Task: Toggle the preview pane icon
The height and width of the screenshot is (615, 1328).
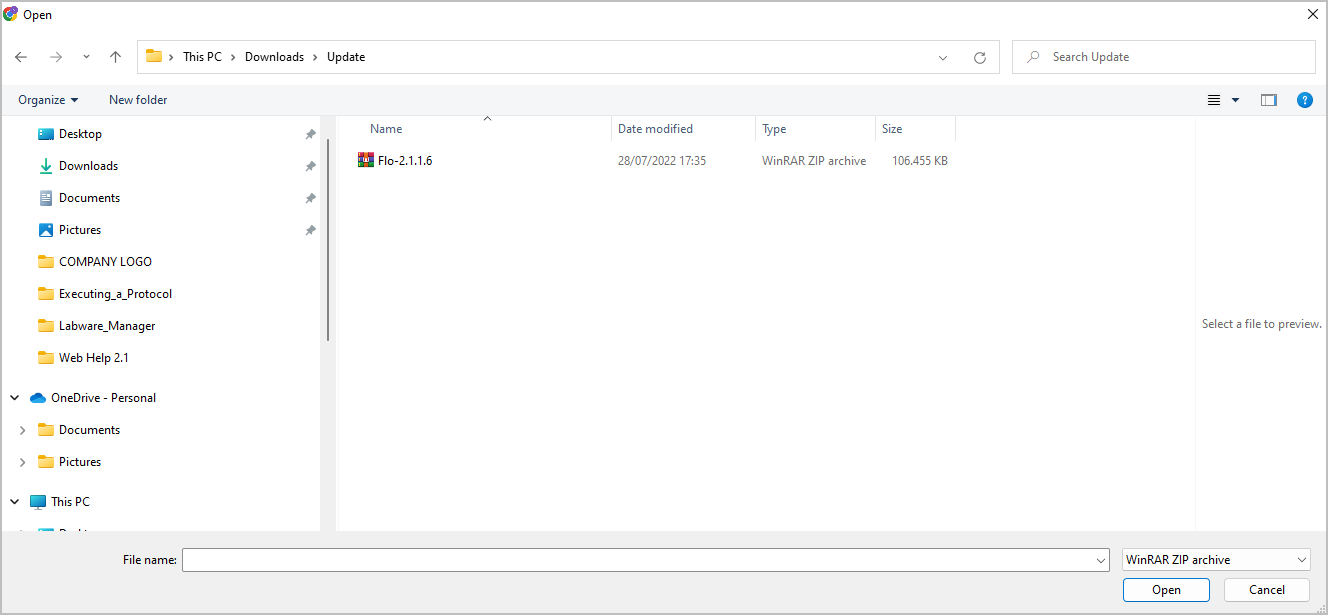Action: pyautogui.click(x=1268, y=100)
